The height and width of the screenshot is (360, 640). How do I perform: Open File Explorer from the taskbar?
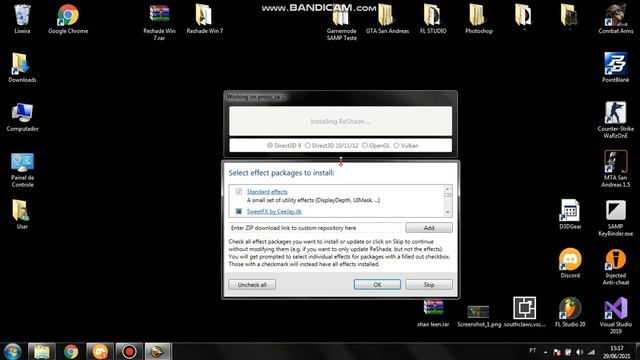pyautogui.click(x=42, y=351)
